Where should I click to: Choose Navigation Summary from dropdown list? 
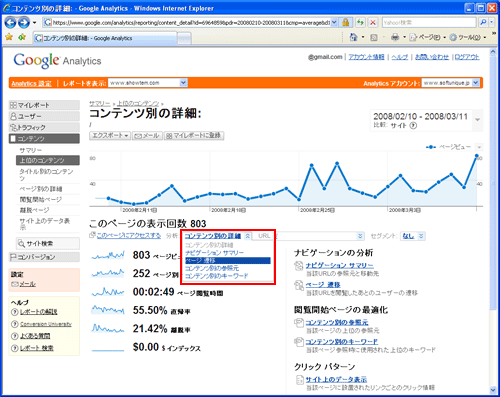(x=214, y=253)
